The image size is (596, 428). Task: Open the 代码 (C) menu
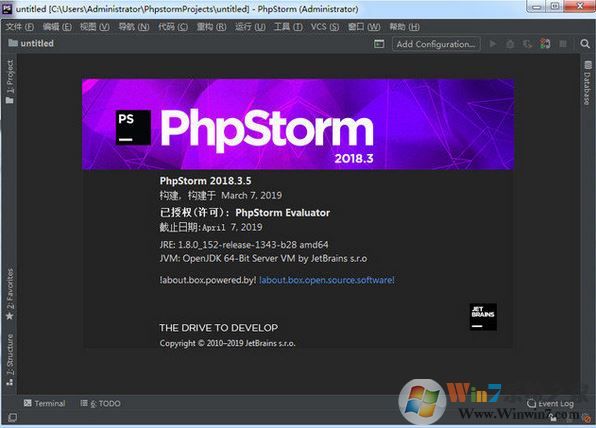coord(173,27)
